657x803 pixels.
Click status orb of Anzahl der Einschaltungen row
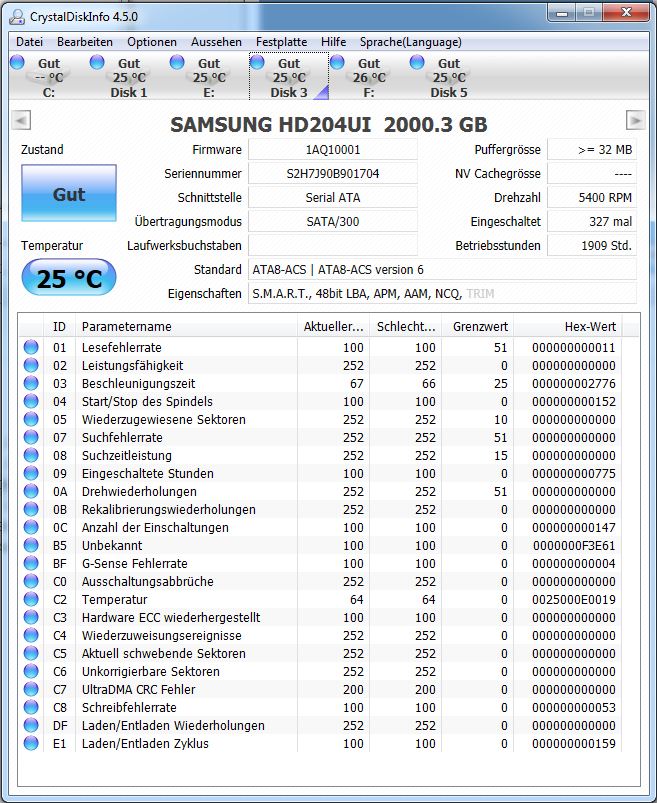[x=31, y=527]
